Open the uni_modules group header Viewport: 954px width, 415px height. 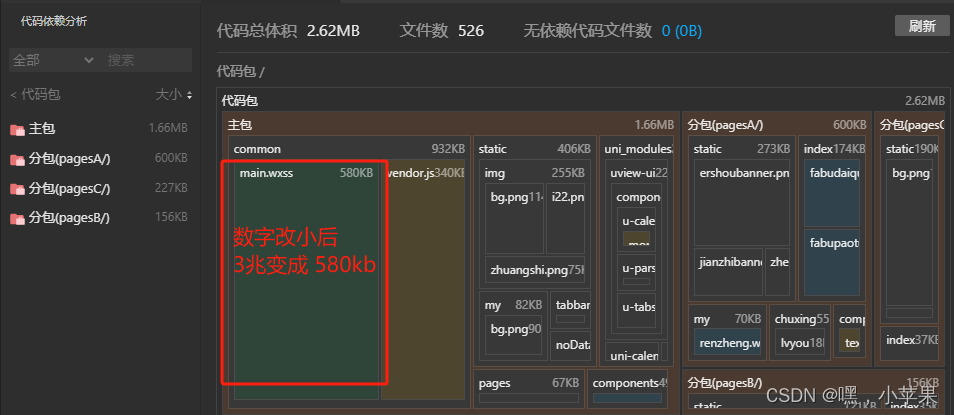coord(636,148)
